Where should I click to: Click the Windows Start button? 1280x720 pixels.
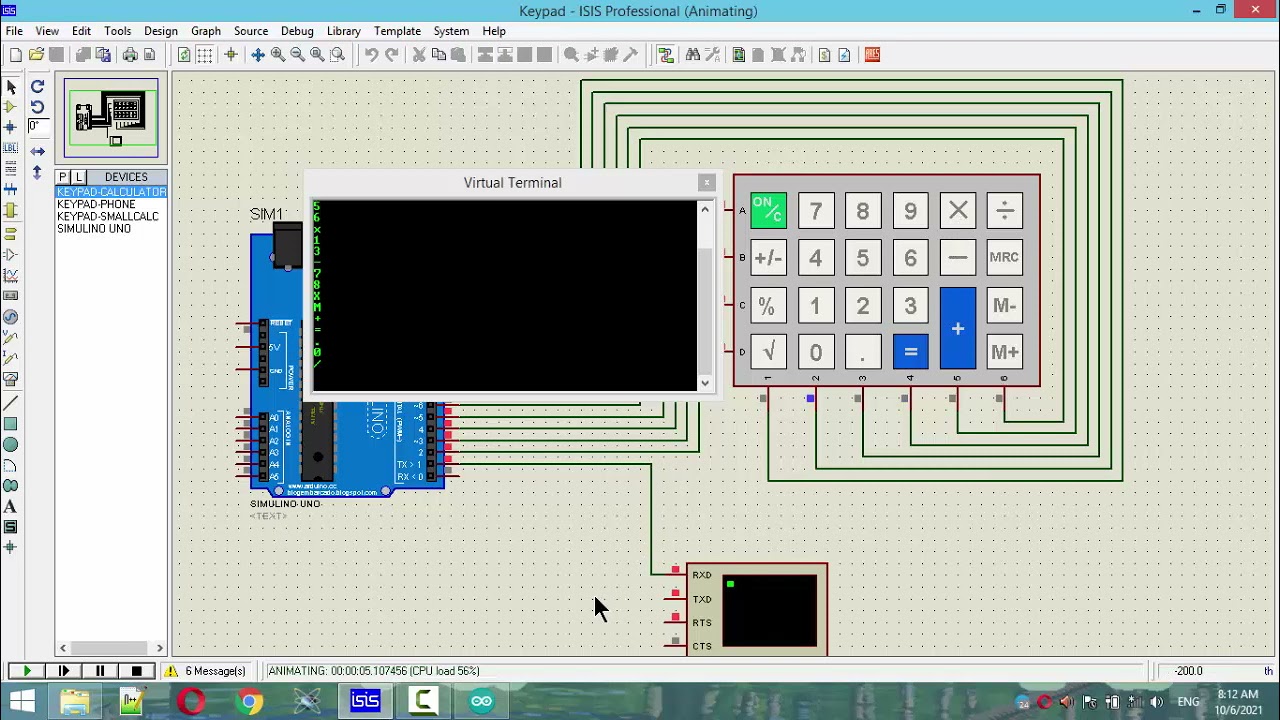click(x=22, y=702)
